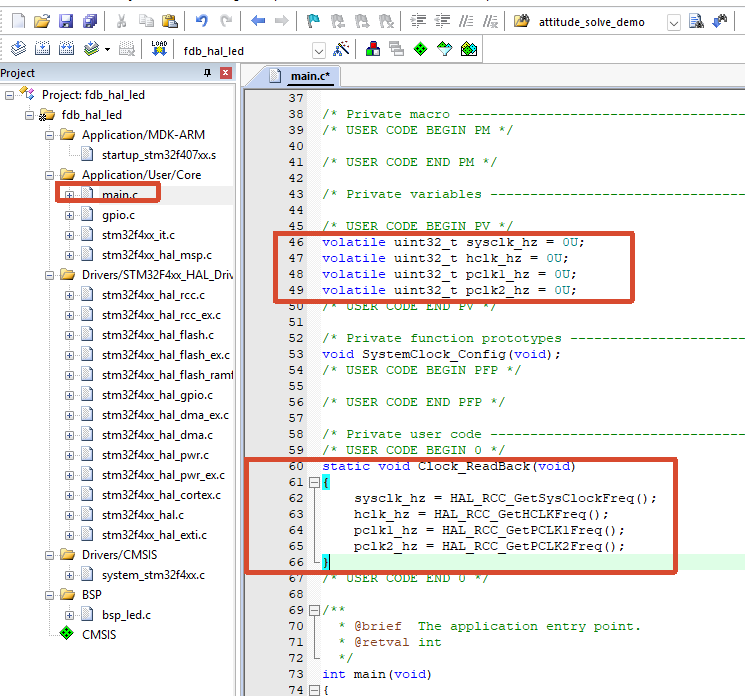Select stm32f4xx_hal_msp.c in the project tree
745x696 pixels.
[157, 255]
